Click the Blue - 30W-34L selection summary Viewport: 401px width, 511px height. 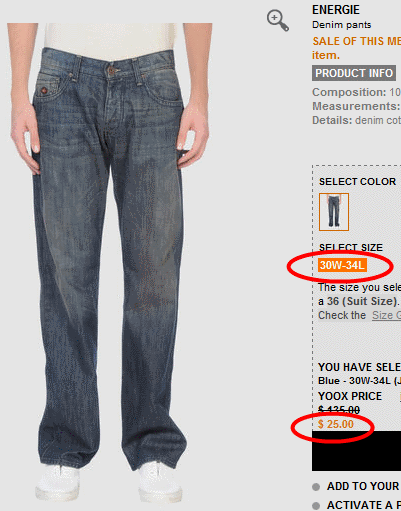(359, 381)
